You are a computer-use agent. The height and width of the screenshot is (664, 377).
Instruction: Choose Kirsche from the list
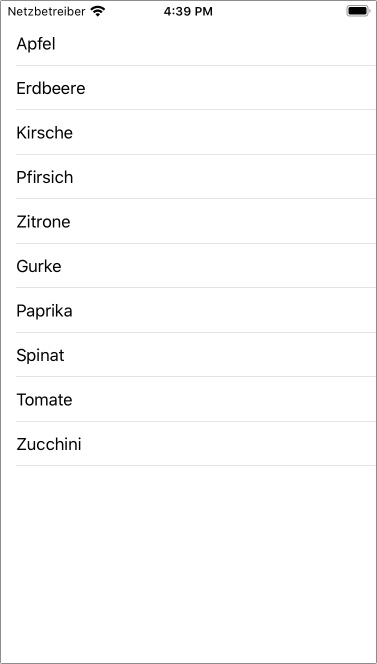pyautogui.click(x=188, y=133)
